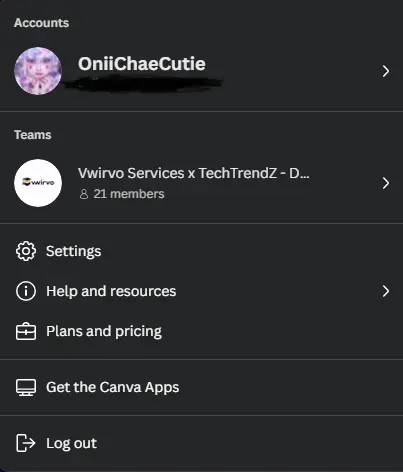The image size is (403, 472).
Task: Click the 21 members label
Action: point(129,194)
